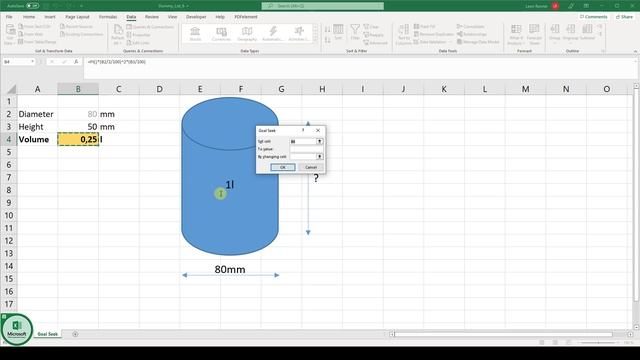Click Clear in Sort & Filter

(371, 27)
